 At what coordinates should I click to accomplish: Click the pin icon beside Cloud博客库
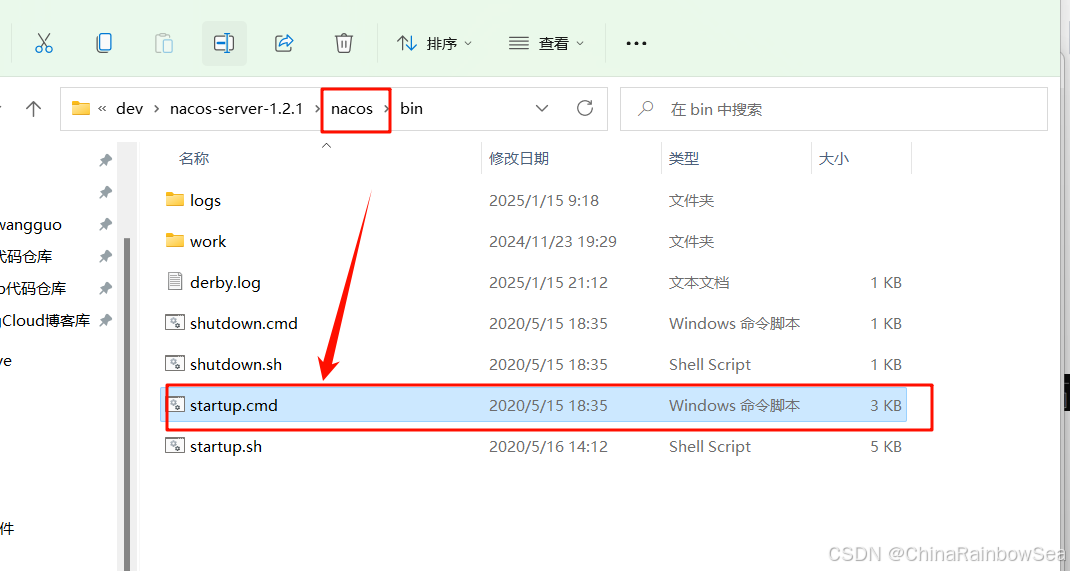pyautogui.click(x=105, y=320)
